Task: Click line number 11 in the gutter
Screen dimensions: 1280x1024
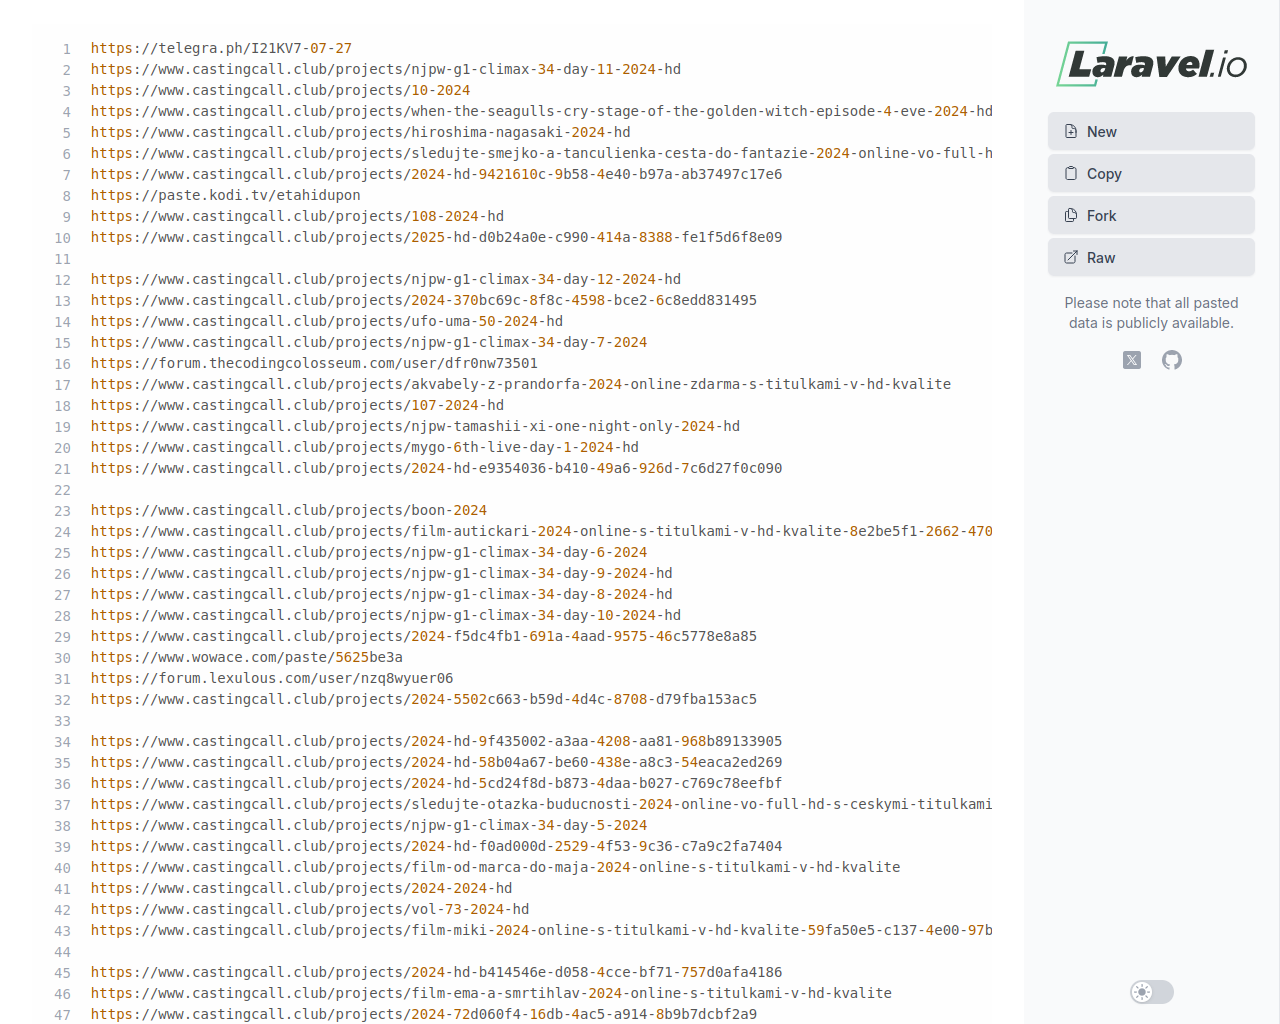Action: click(x=63, y=259)
